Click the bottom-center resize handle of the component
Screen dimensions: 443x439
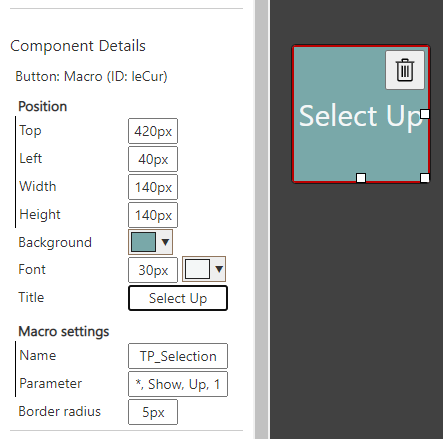coord(361,178)
